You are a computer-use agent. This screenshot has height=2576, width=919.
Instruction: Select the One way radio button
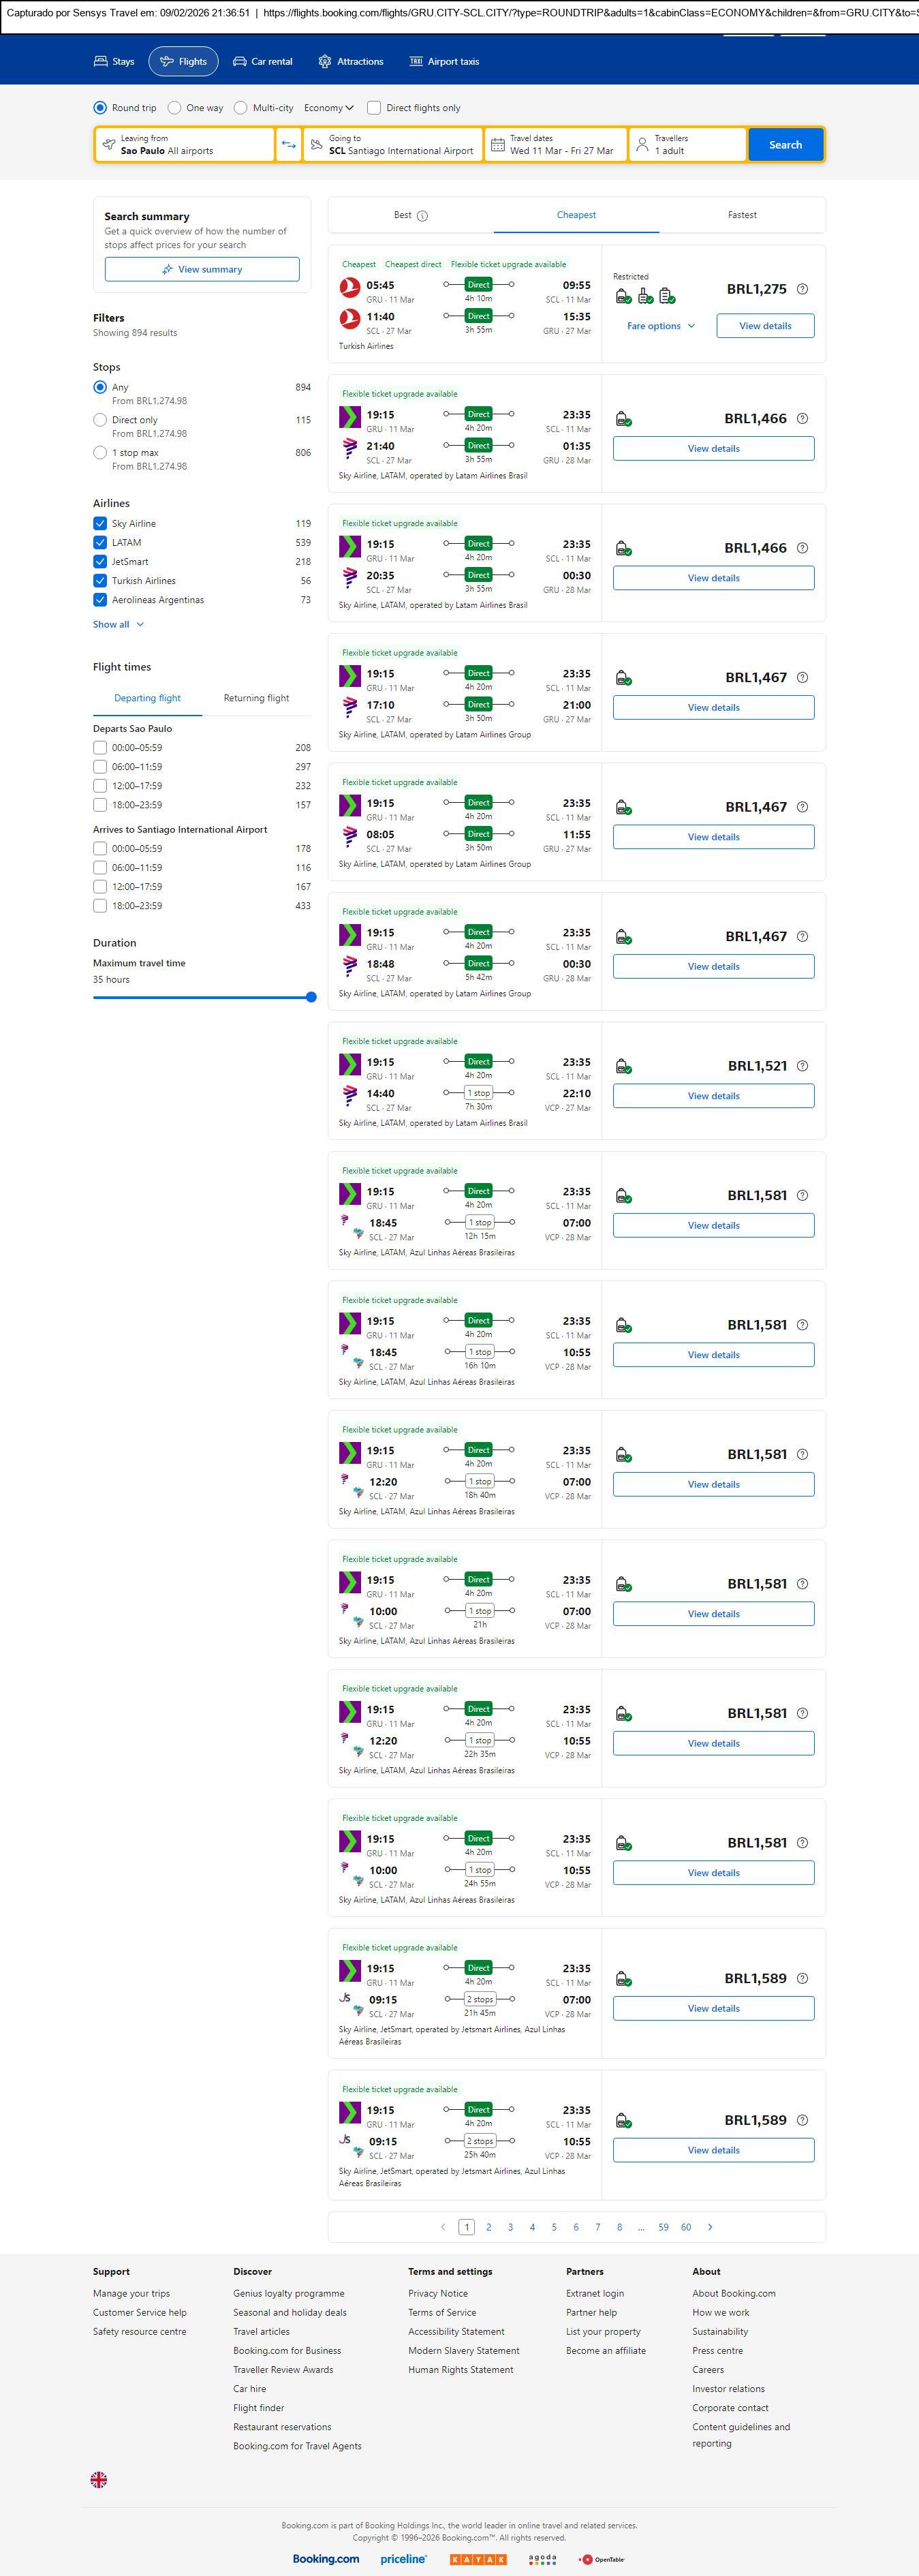[175, 108]
